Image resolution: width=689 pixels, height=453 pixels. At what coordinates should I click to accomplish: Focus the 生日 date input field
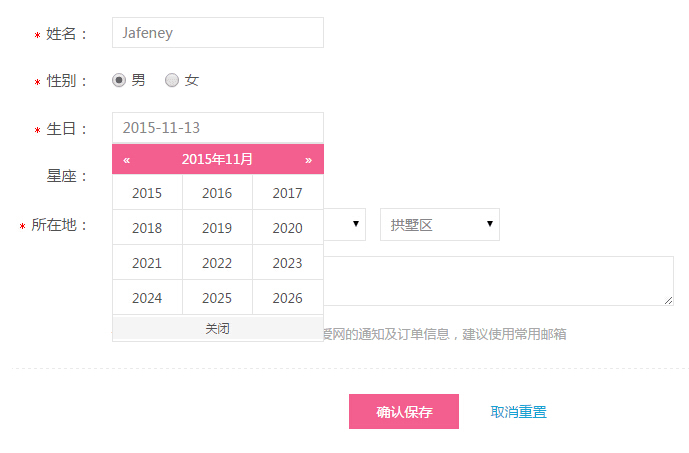217,128
